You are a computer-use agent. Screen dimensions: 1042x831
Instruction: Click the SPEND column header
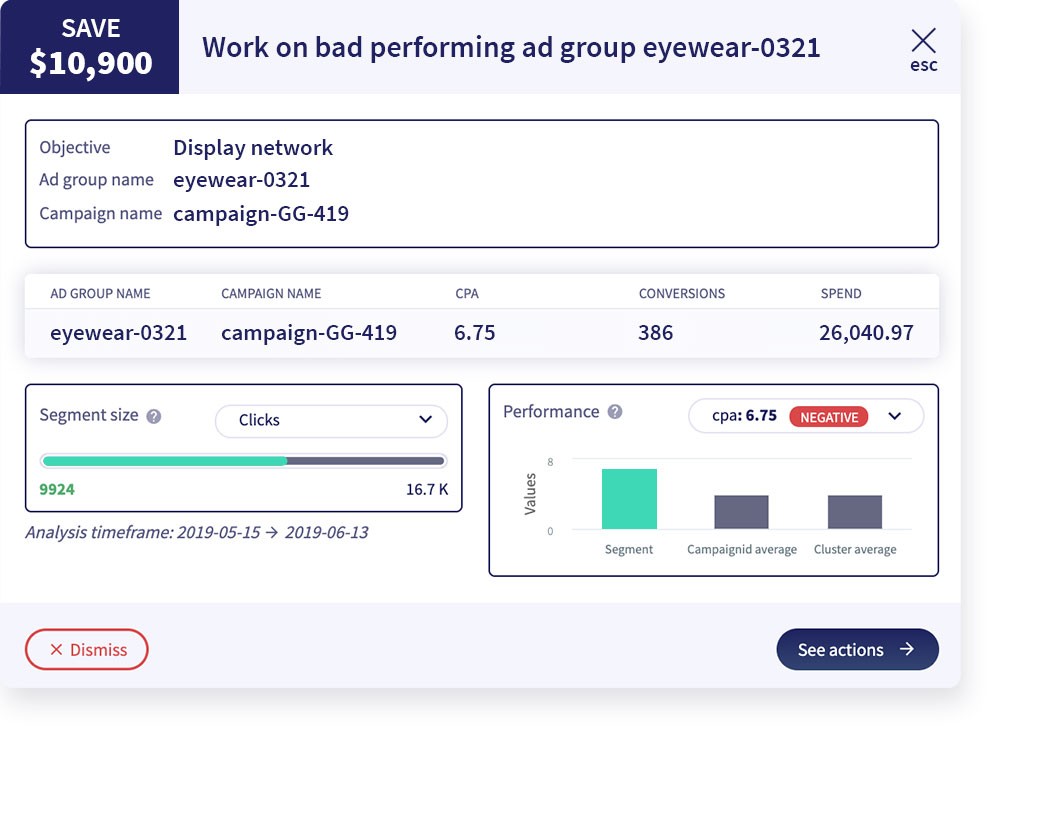pos(841,294)
